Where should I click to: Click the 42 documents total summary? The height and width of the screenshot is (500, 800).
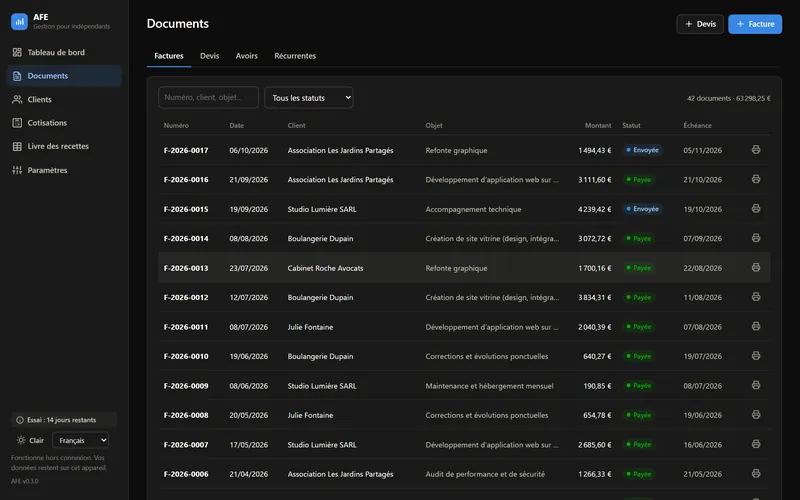point(728,98)
